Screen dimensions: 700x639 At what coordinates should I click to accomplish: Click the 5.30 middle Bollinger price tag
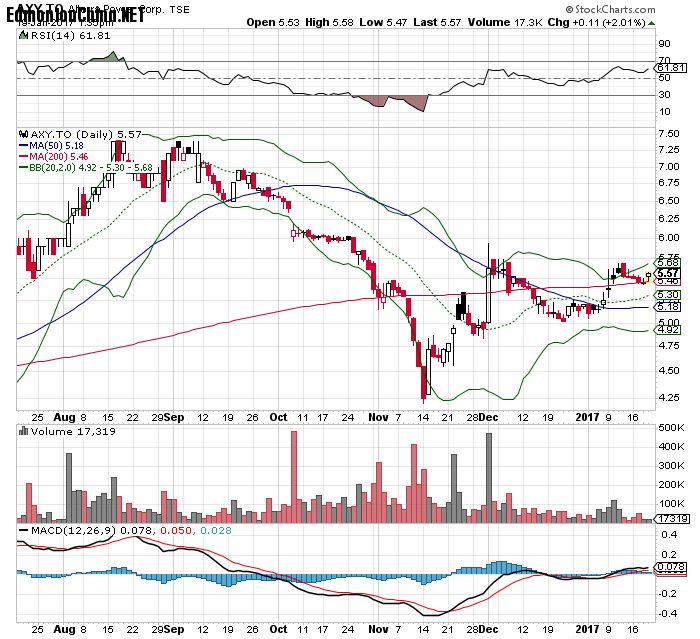click(668, 295)
